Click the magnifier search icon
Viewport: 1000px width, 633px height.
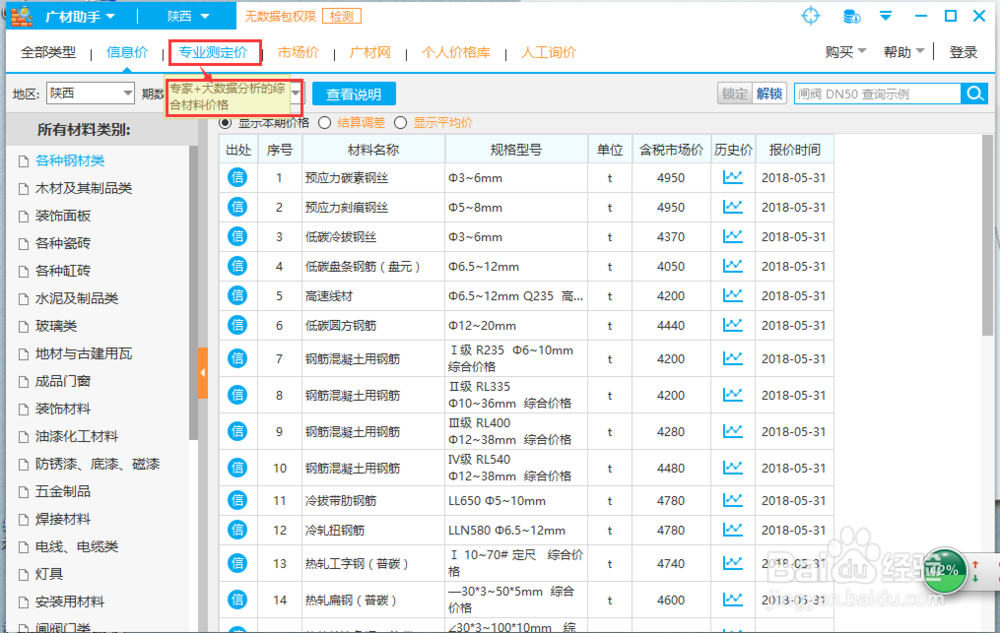pos(974,91)
